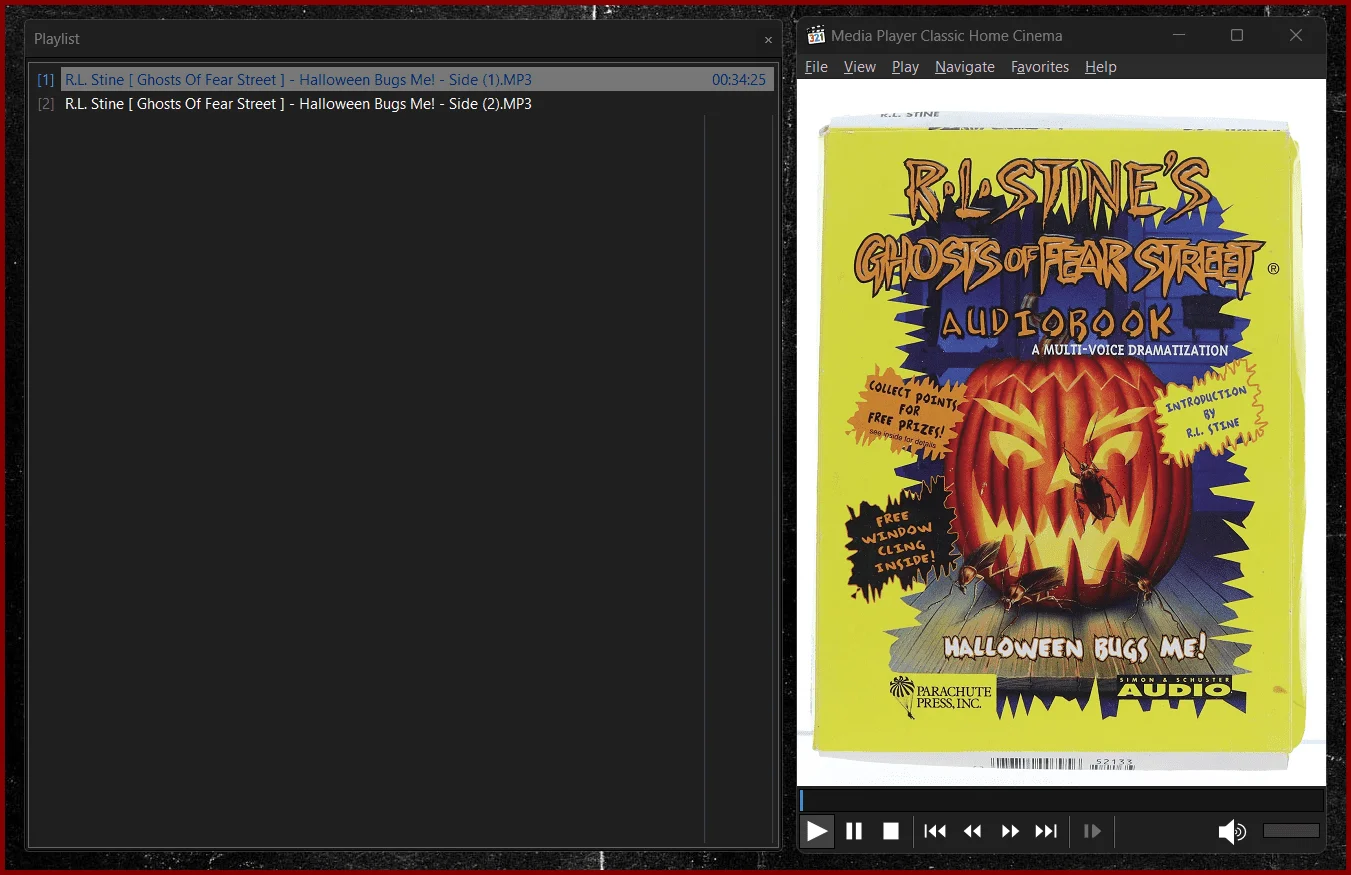Open the Navigate menu

(965, 67)
